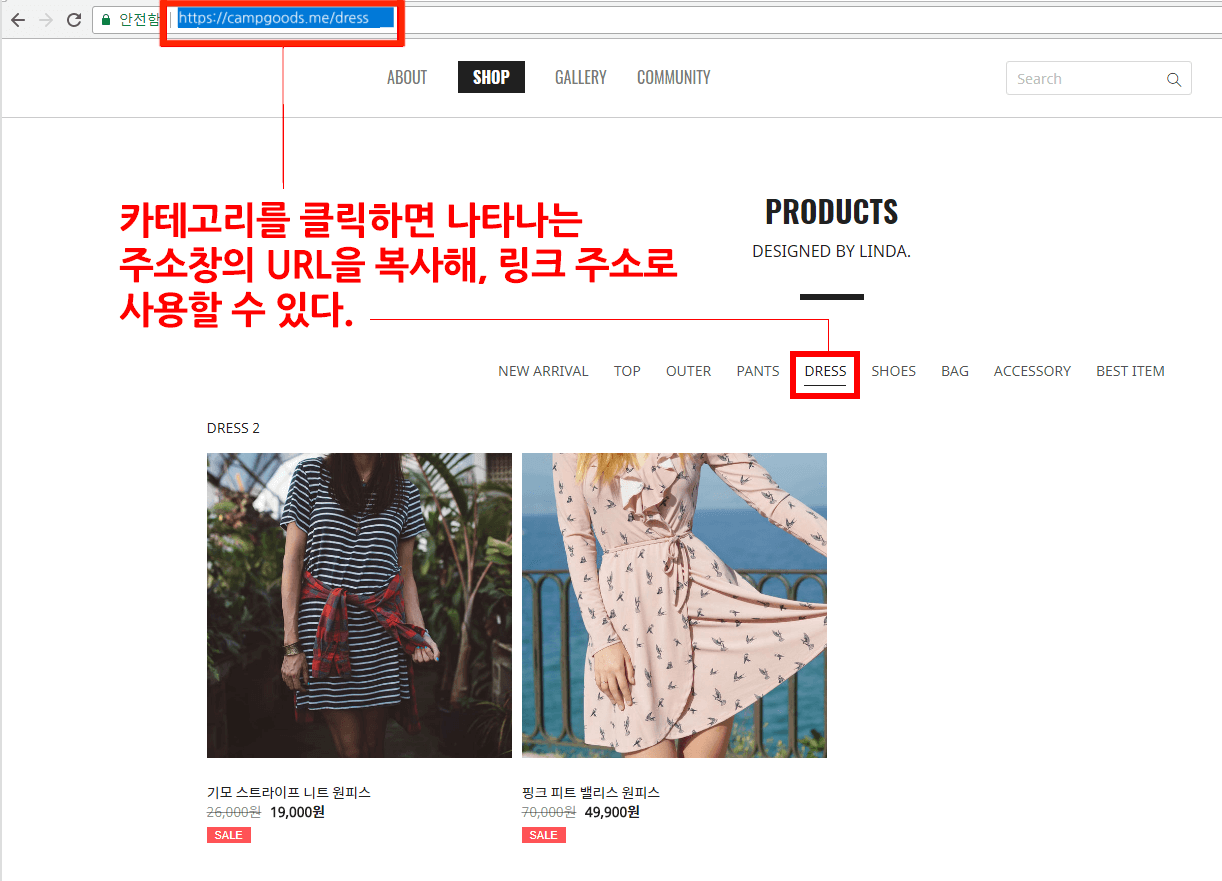Click the browser forward arrow
Screen dimensions: 1222x881
pyautogui.click(x=45, y=19)
